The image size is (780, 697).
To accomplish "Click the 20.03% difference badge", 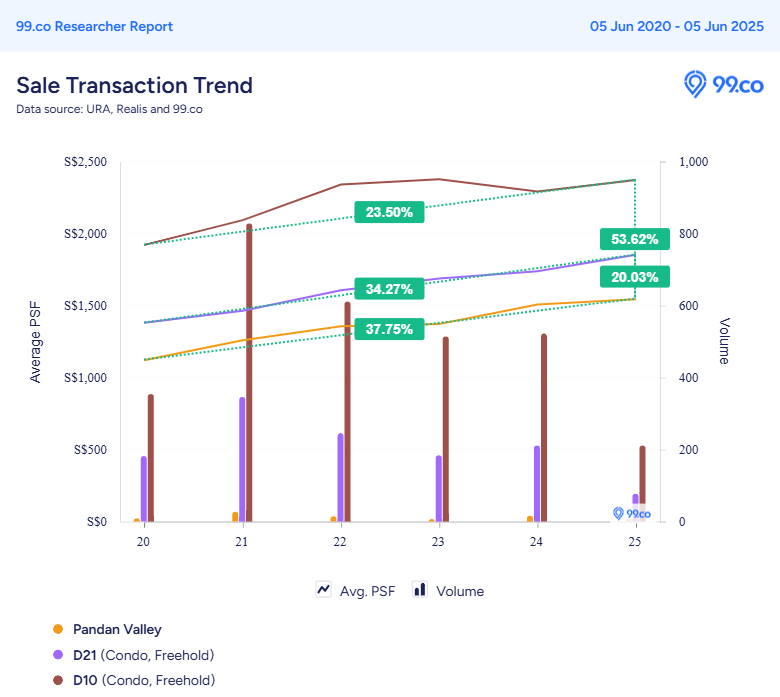I will coord(634,277).
